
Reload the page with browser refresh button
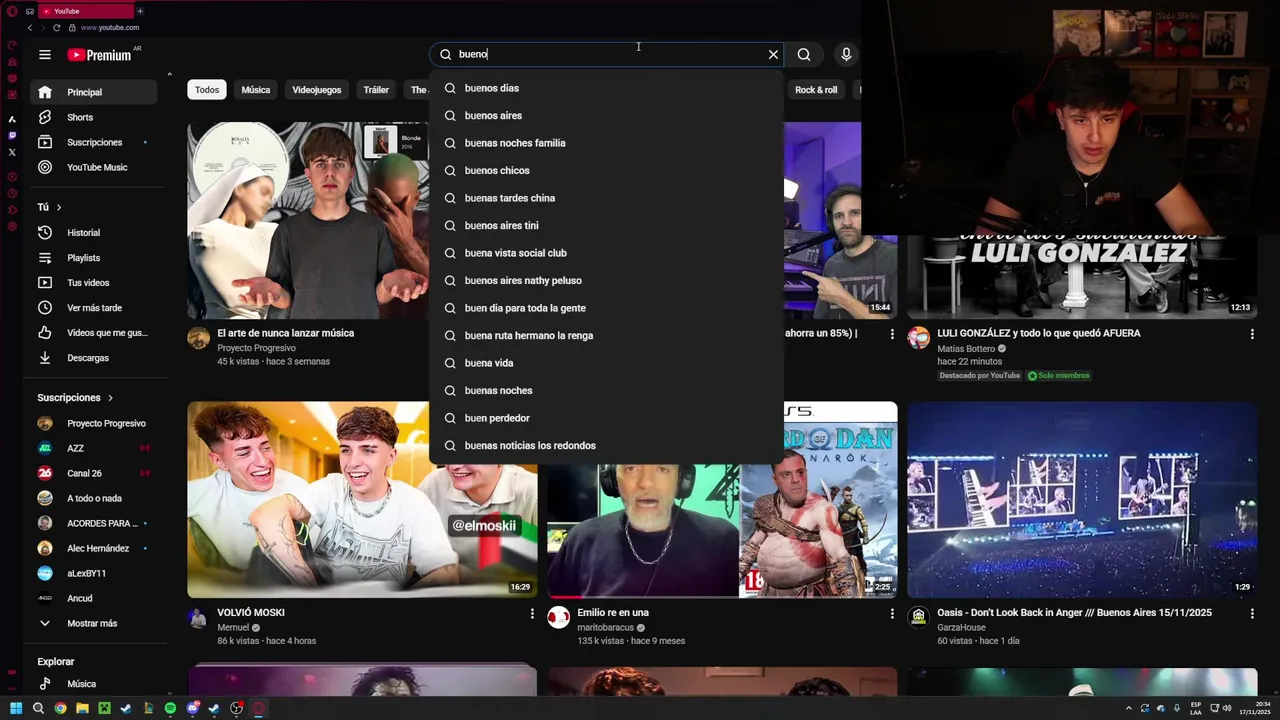pyautogui.click(x=56, y=28)
